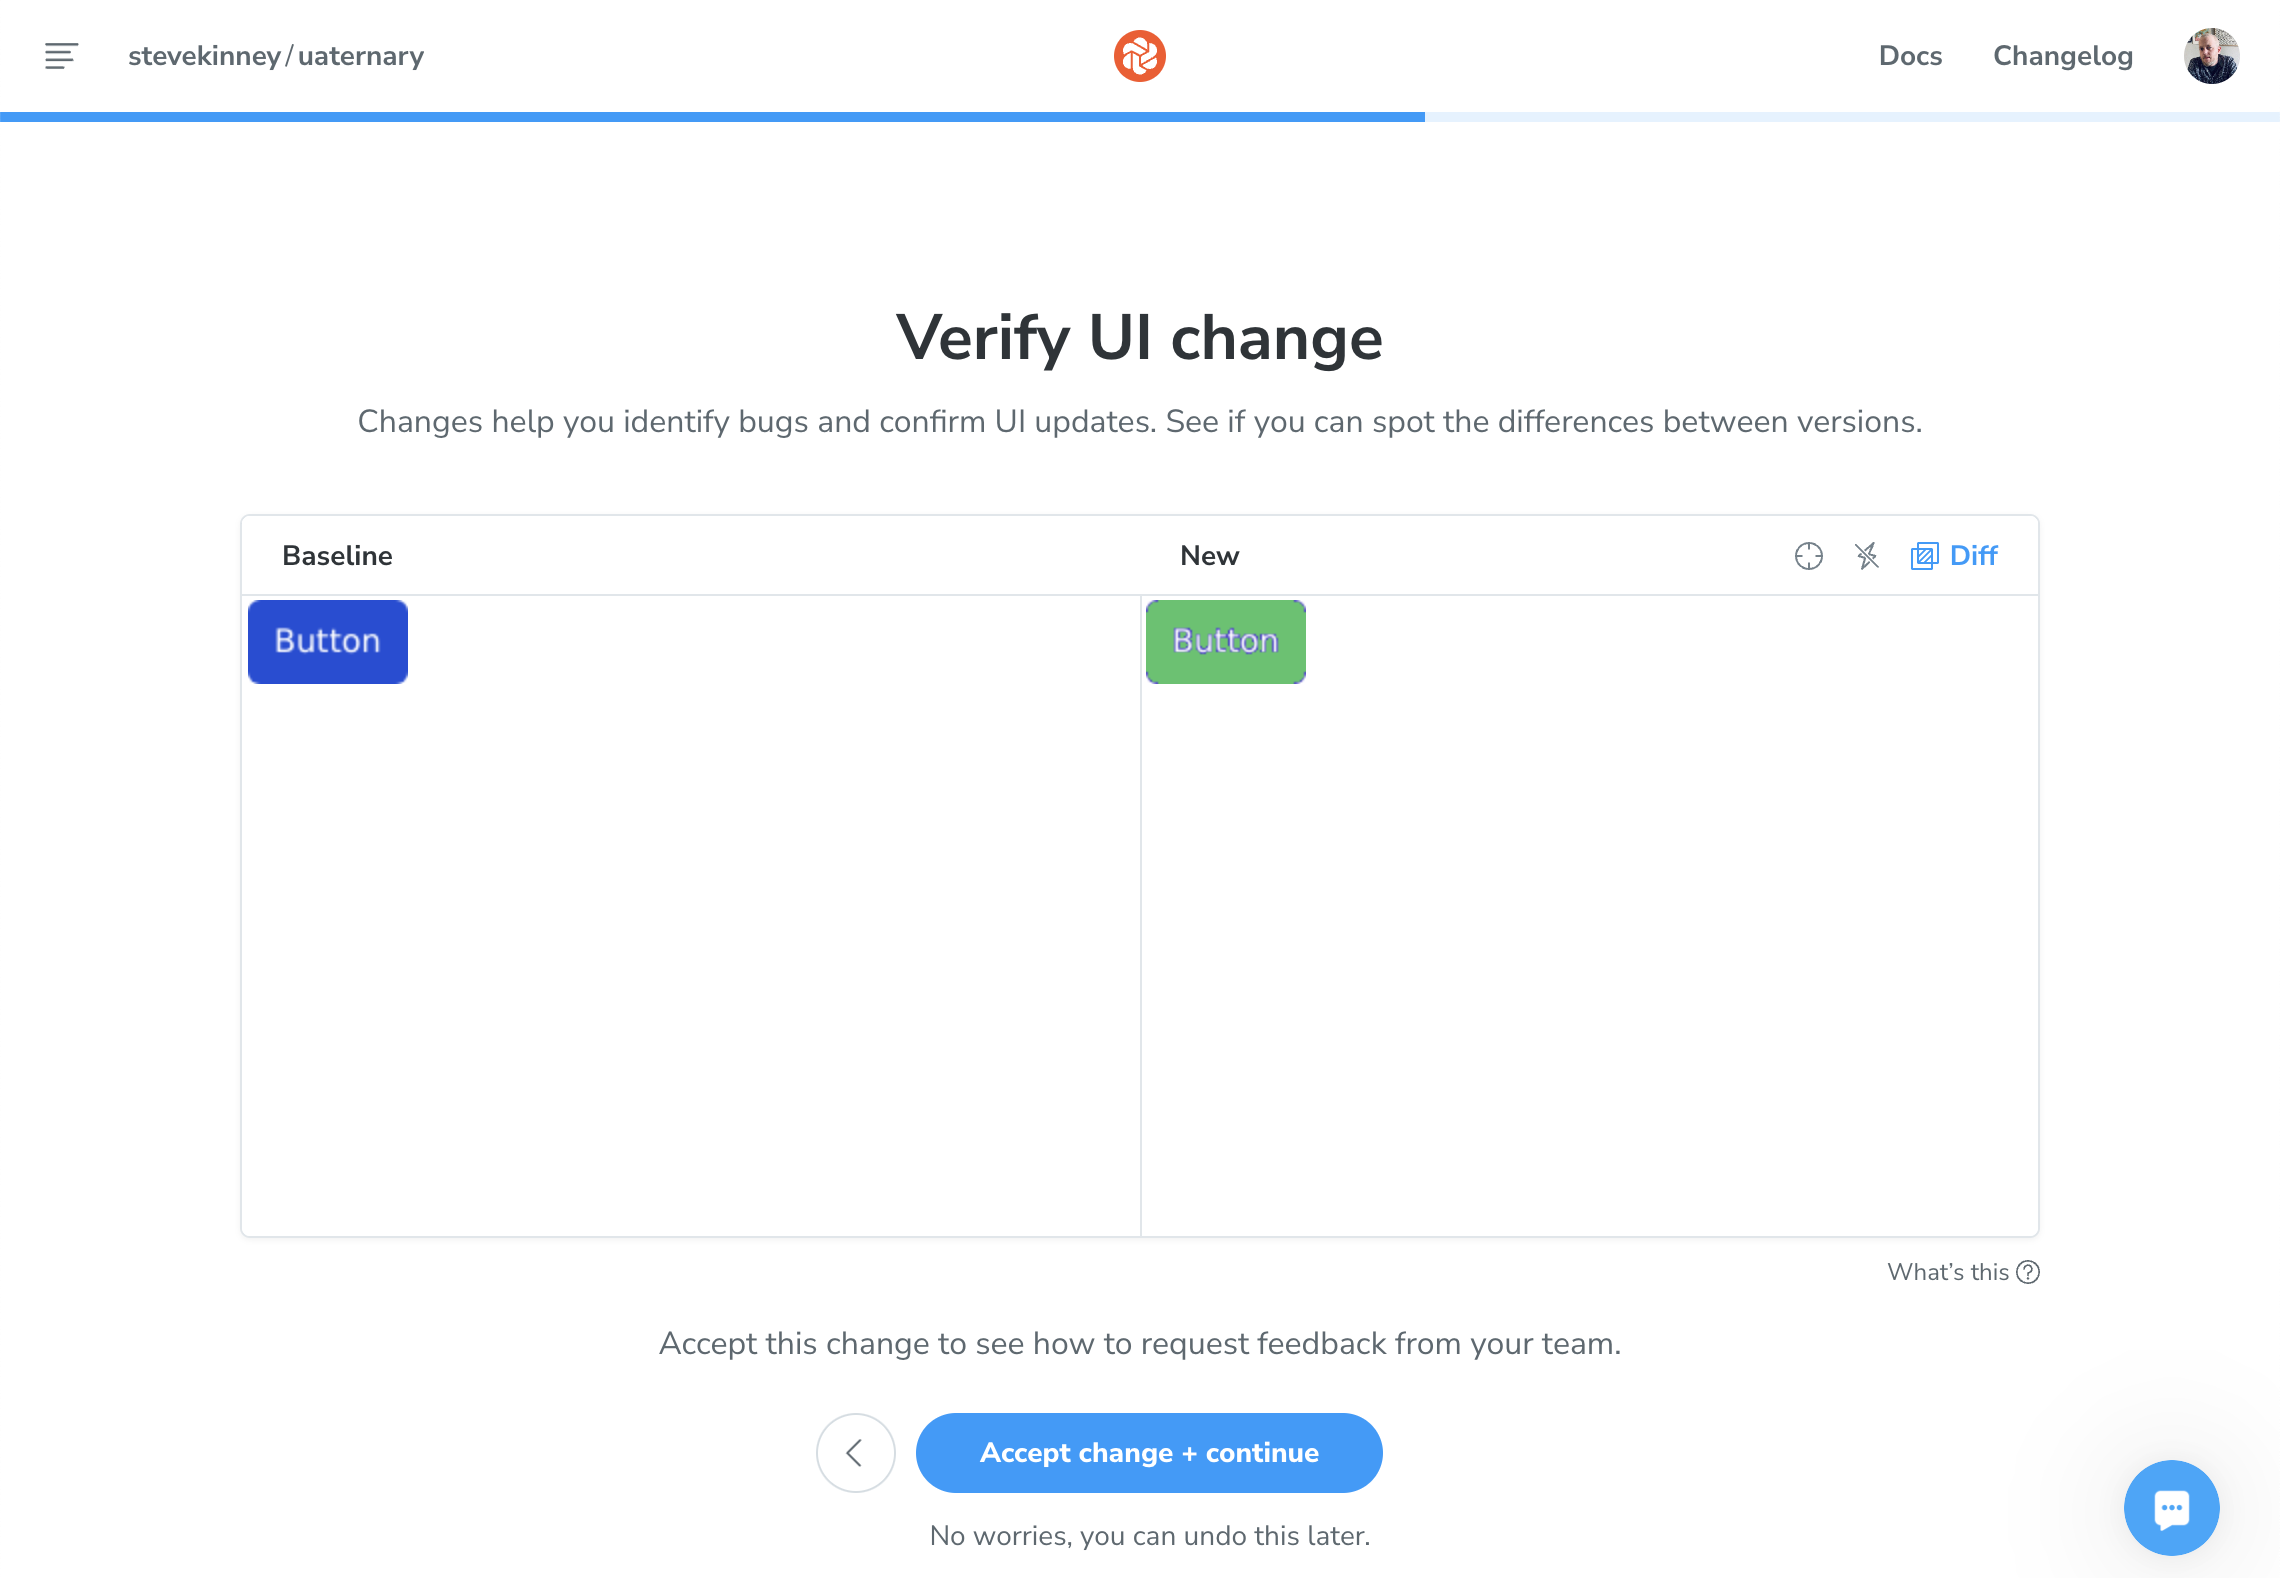The width and height of the screenshot is (2280, 1578).
Task: Open the stevekinney/uaternary project link
Action: (275, 56)
